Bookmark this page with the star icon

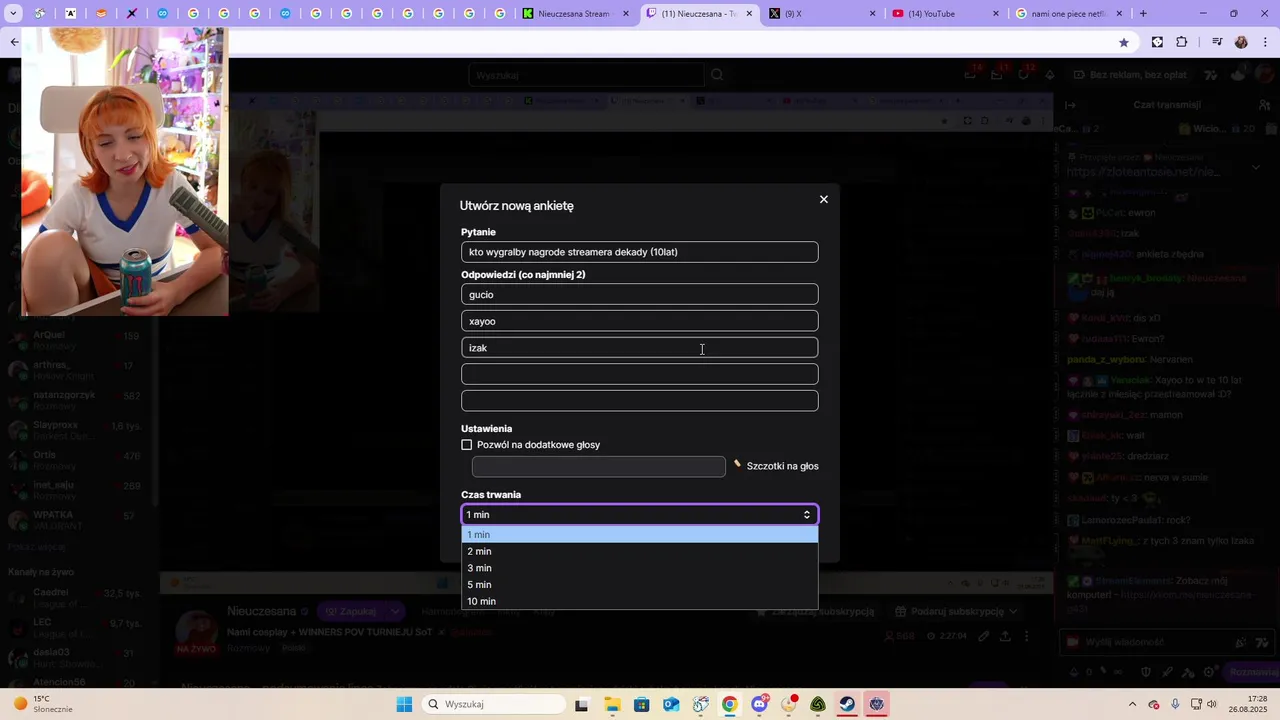1124,42
